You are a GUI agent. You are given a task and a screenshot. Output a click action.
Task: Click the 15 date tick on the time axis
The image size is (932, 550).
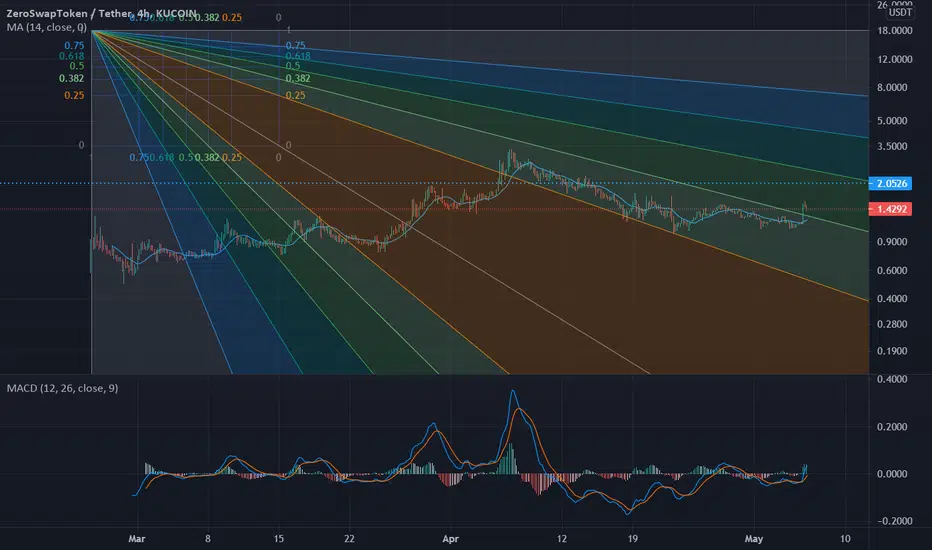click(x=278, y=539)
